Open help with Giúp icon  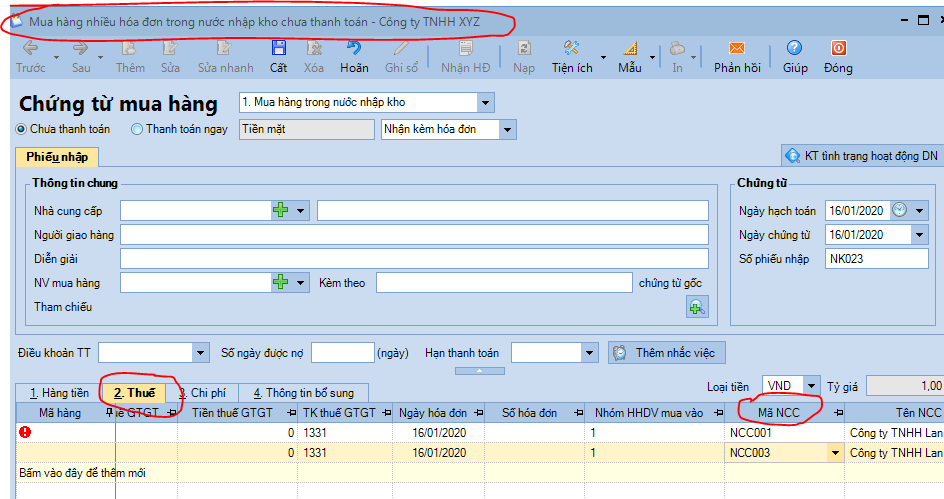coord(795,48)
